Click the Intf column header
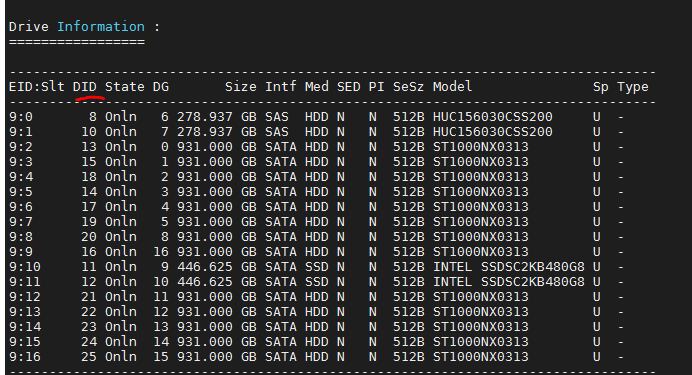 pos(281,86)
